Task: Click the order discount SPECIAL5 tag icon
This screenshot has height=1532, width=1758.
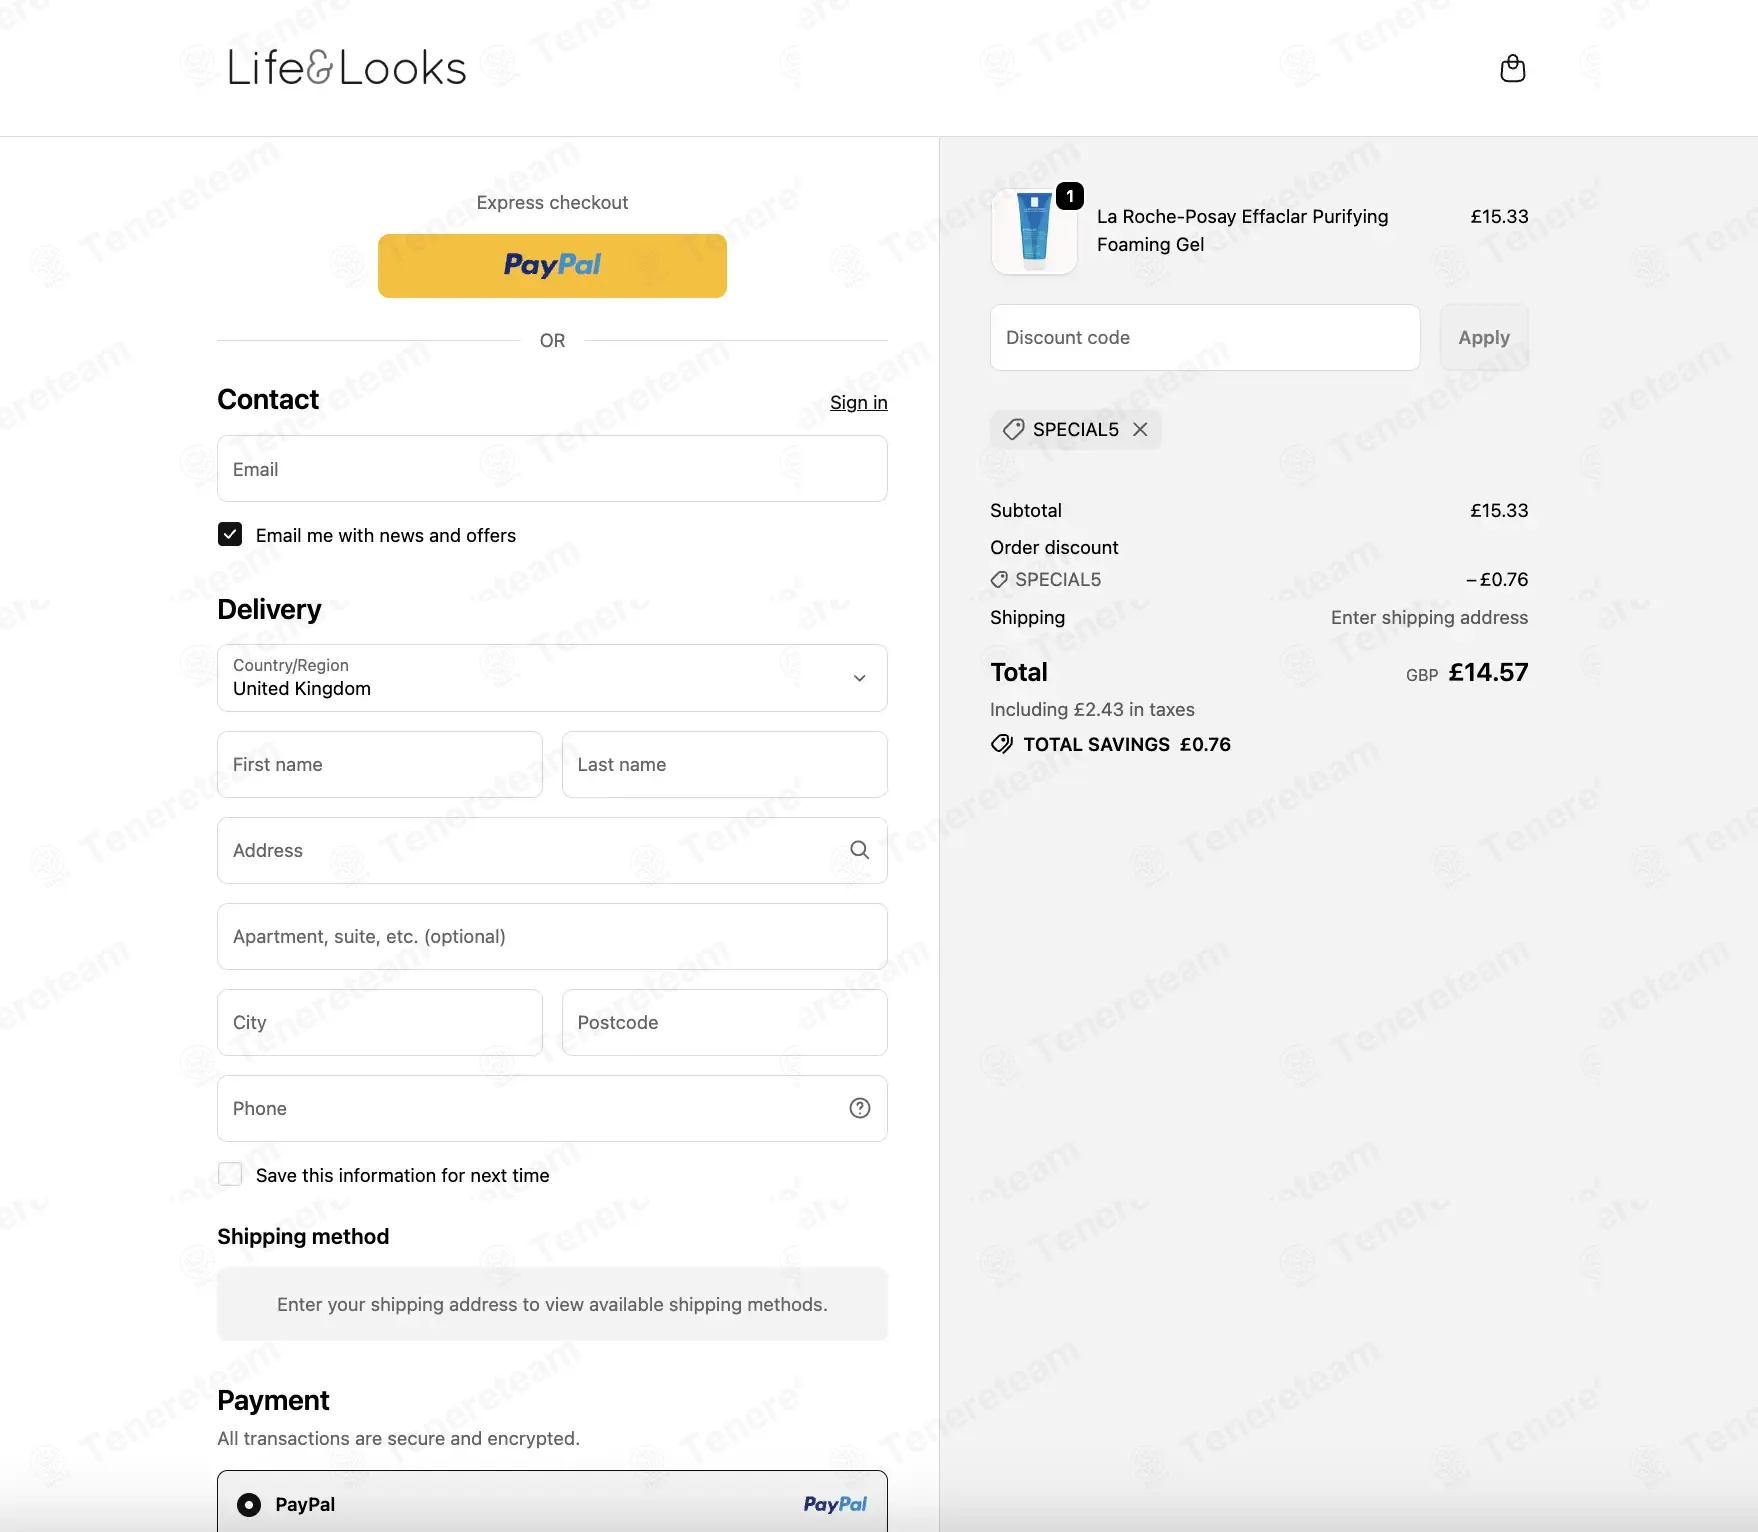Action: point(999,579)
